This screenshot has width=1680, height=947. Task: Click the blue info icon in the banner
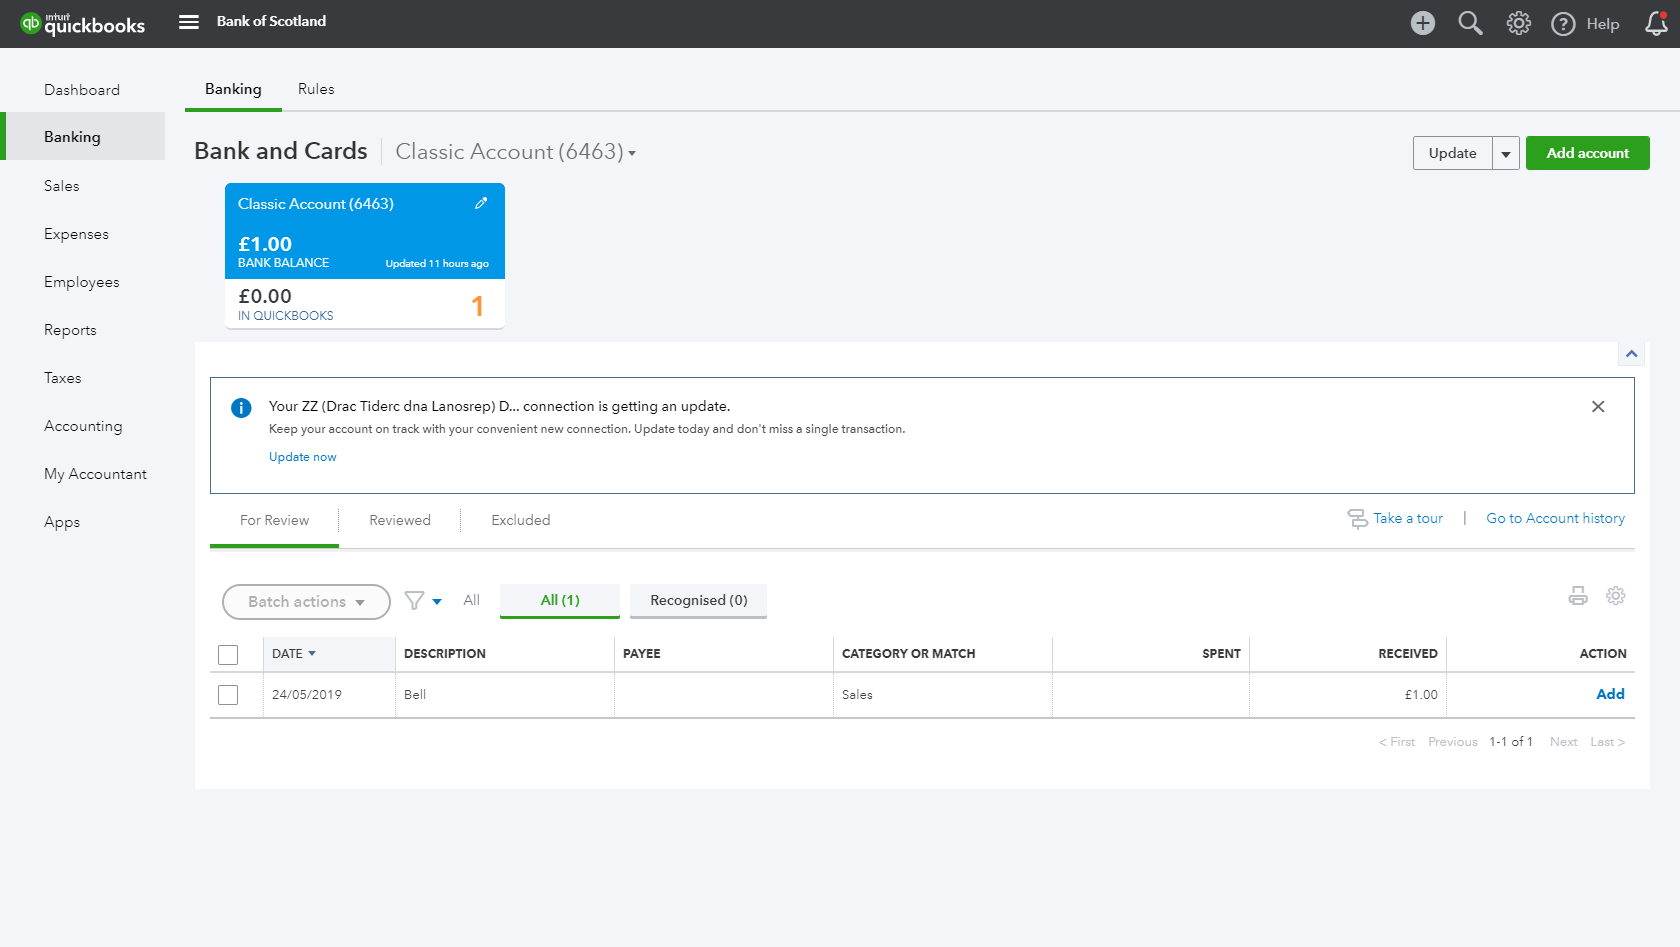pos(241,407)
